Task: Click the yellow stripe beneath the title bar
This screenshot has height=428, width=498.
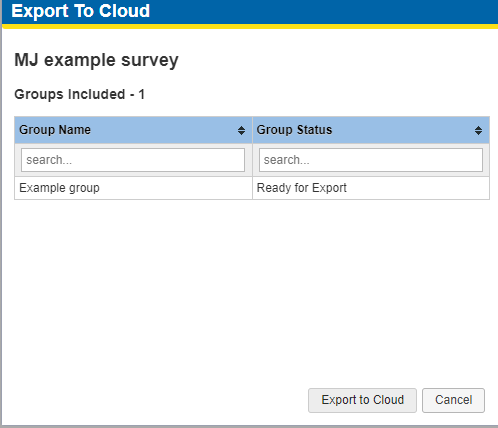Action: point(250,26)
